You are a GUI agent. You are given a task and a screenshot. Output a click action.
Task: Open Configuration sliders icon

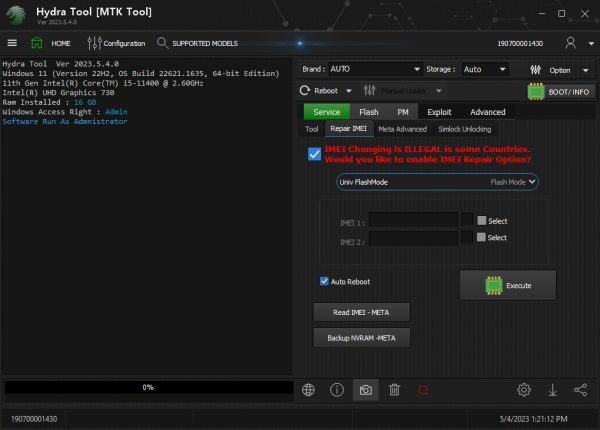click(x=94, y=43)
